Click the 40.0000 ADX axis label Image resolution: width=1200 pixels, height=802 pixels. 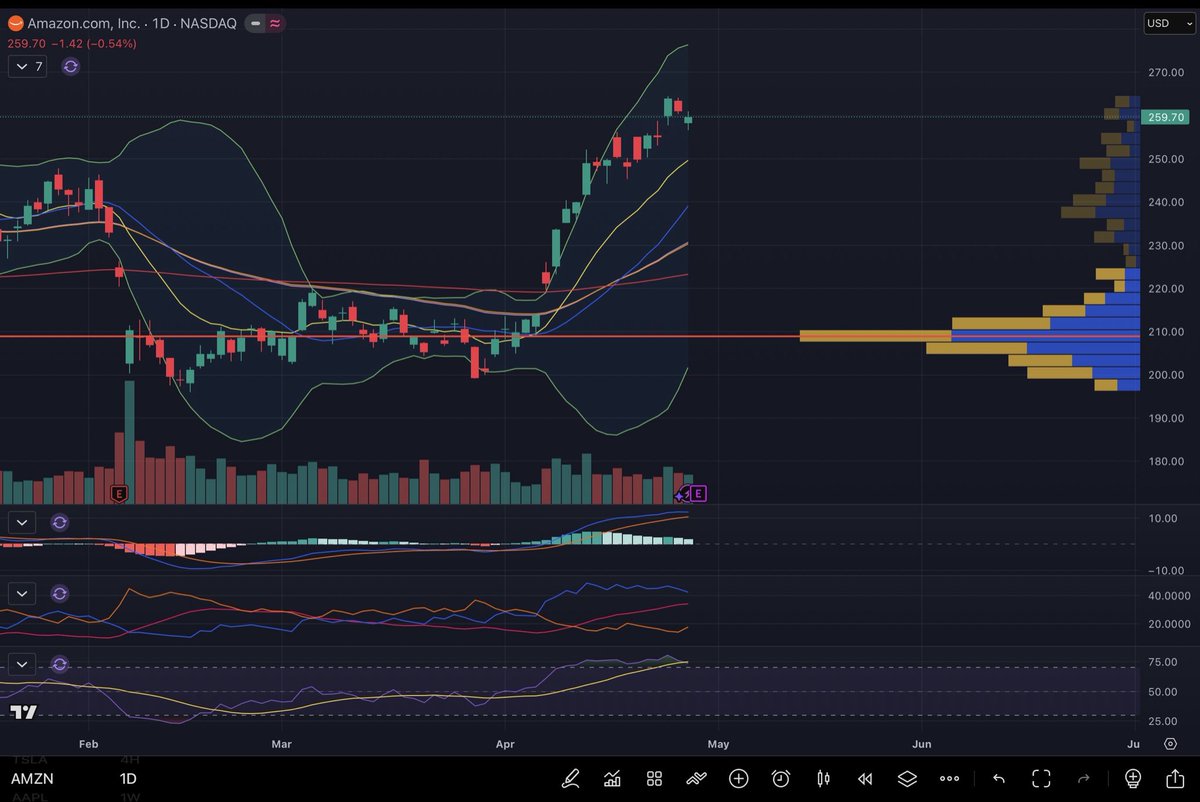click(1168, 596)
